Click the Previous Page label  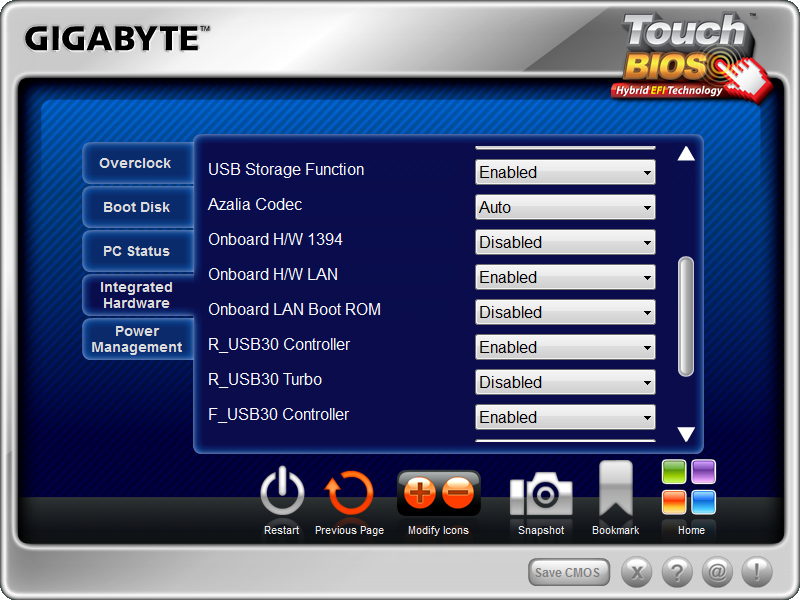click(349, 531)
